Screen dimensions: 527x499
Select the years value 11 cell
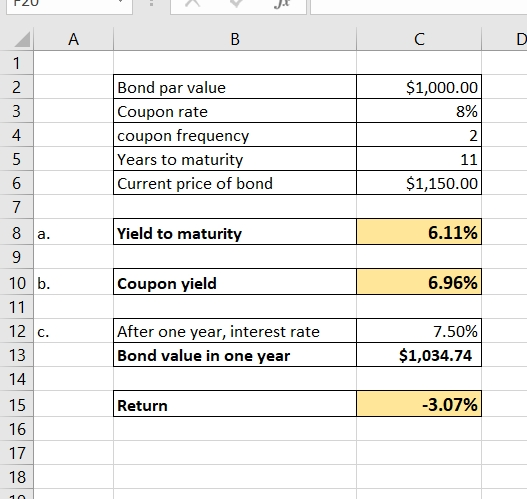(419, 159)
